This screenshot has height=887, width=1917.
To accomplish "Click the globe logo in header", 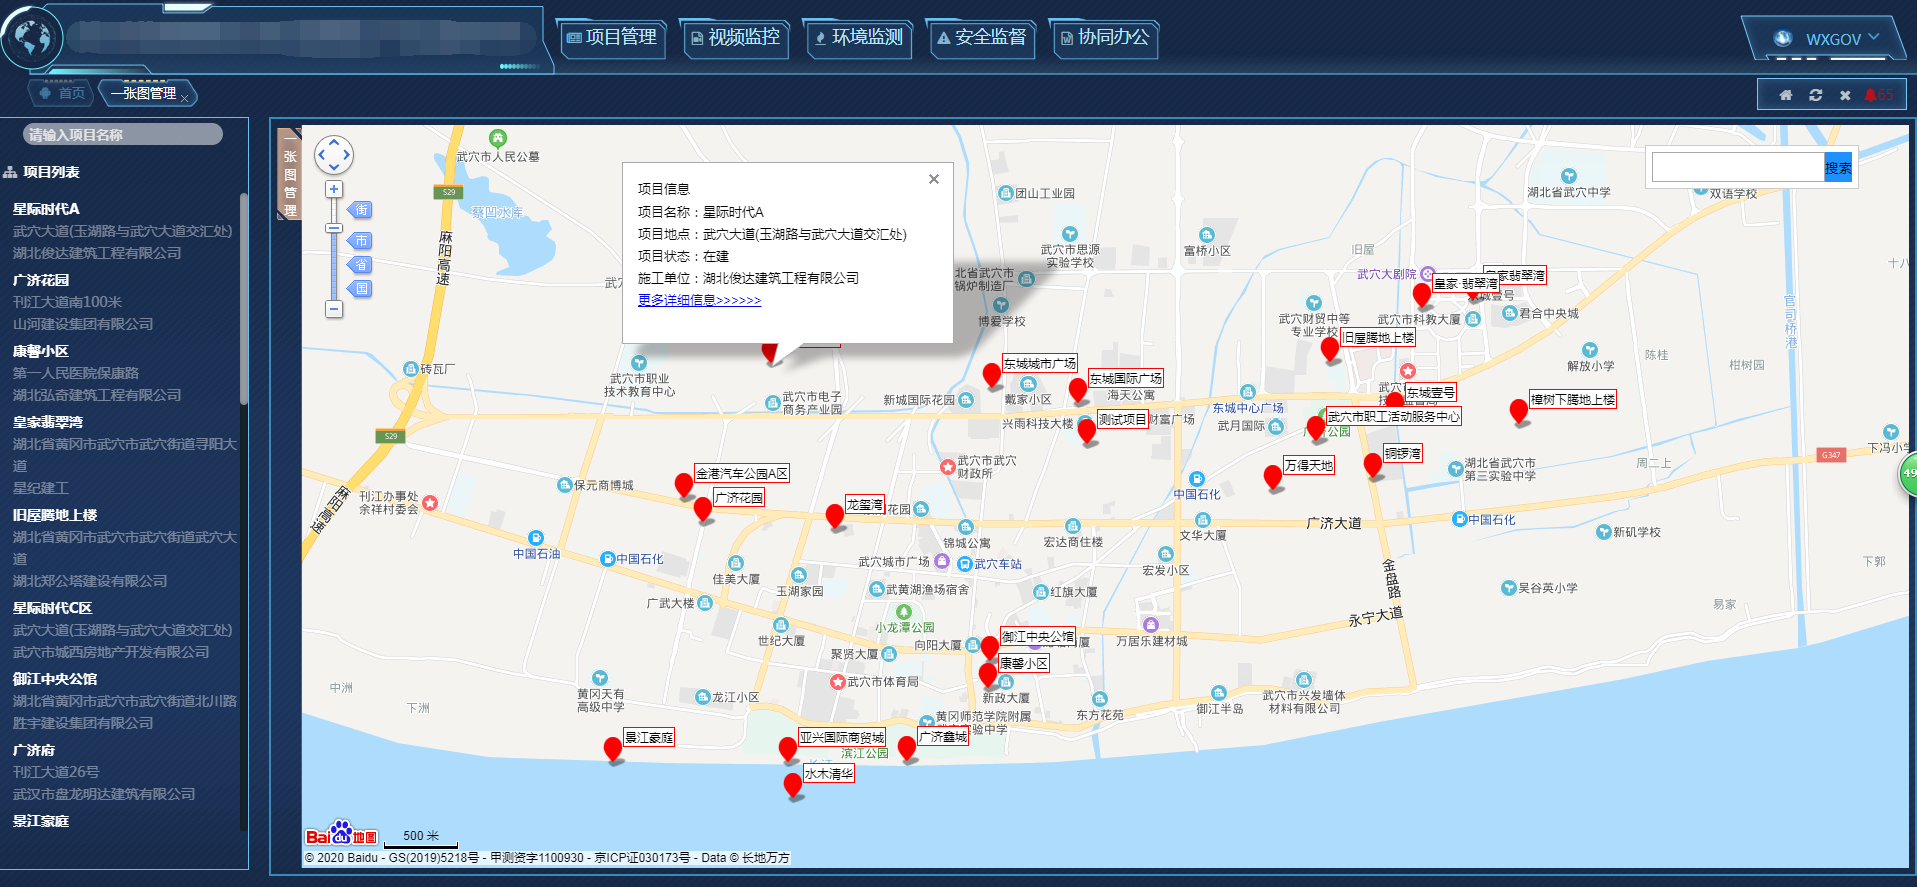I will [32, 39].
